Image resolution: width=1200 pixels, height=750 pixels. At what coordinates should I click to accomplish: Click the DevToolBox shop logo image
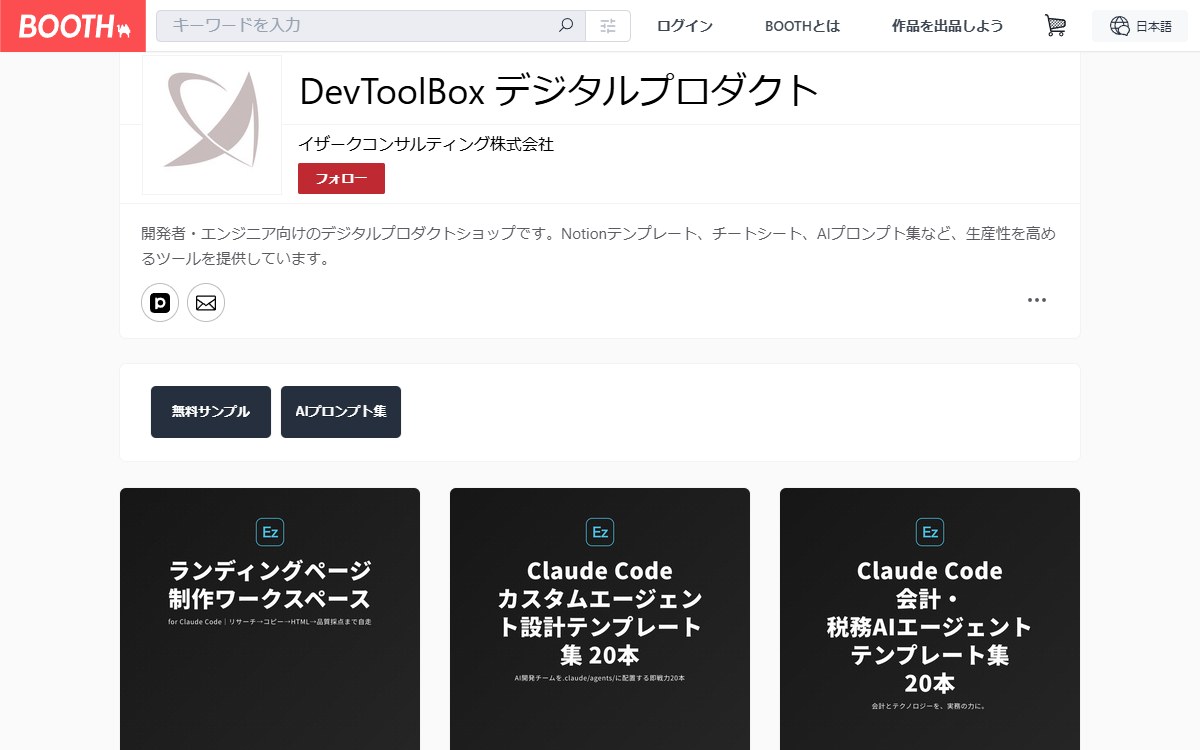point(212,123)
